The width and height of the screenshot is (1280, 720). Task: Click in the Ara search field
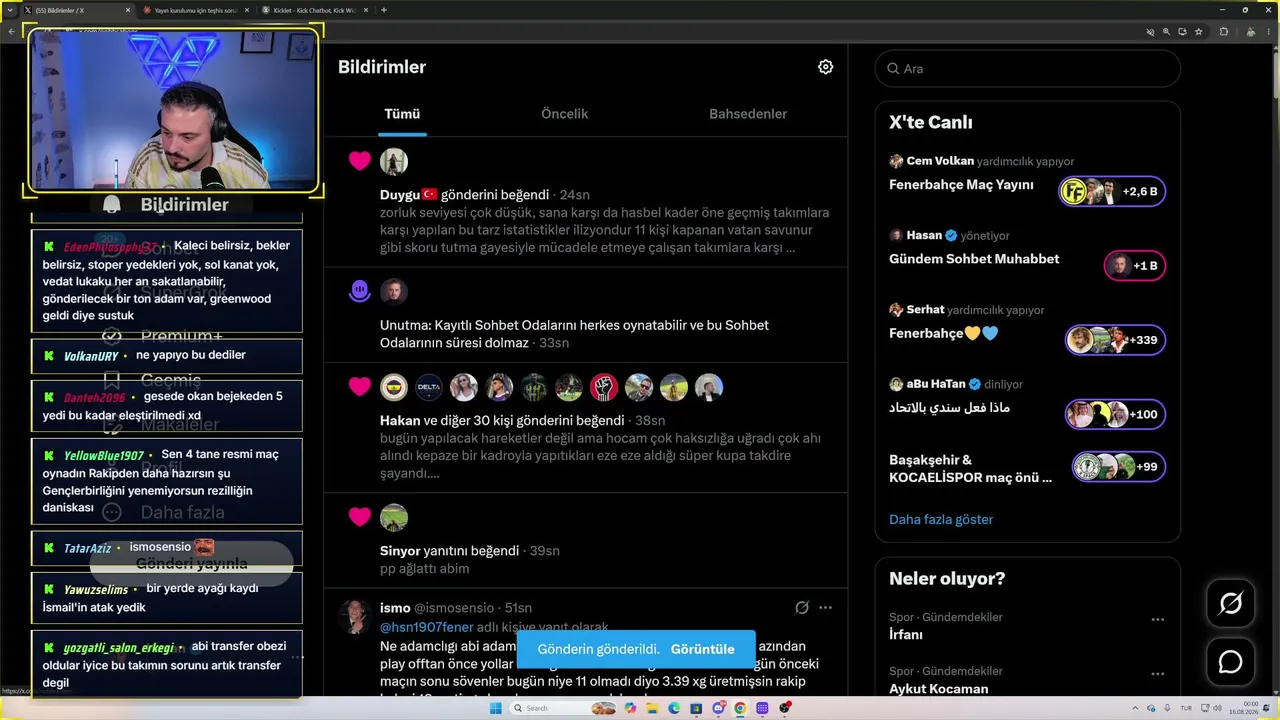coord(1027,68)
